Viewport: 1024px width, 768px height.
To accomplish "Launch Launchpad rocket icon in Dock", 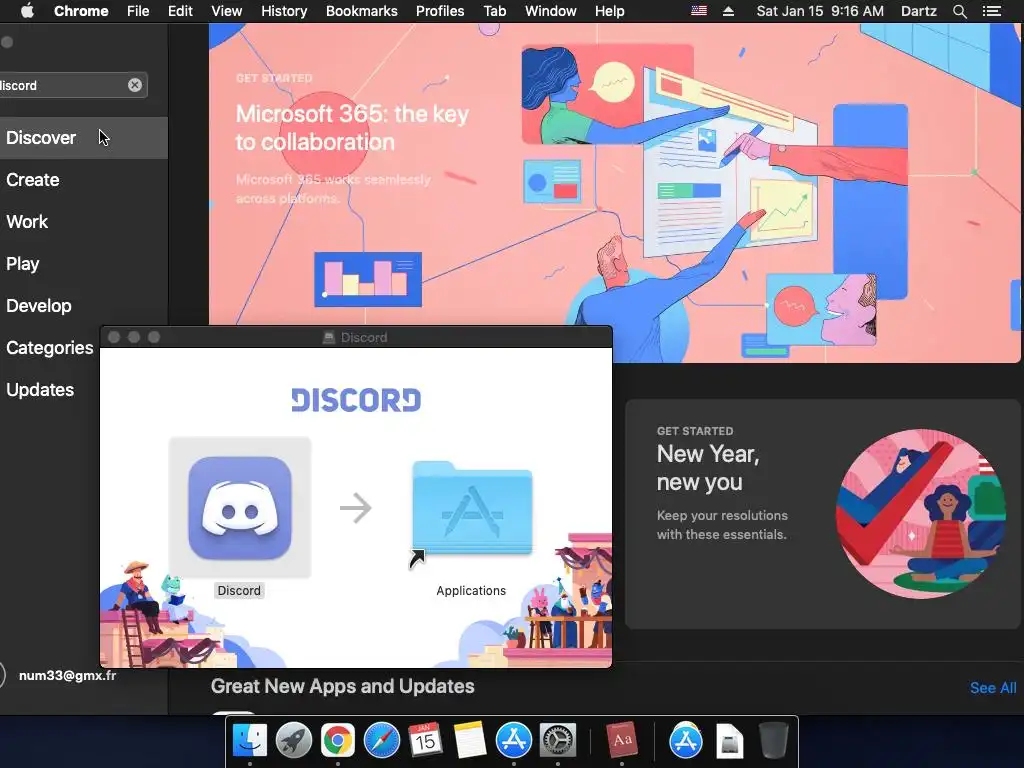I will tap(294, 741).
